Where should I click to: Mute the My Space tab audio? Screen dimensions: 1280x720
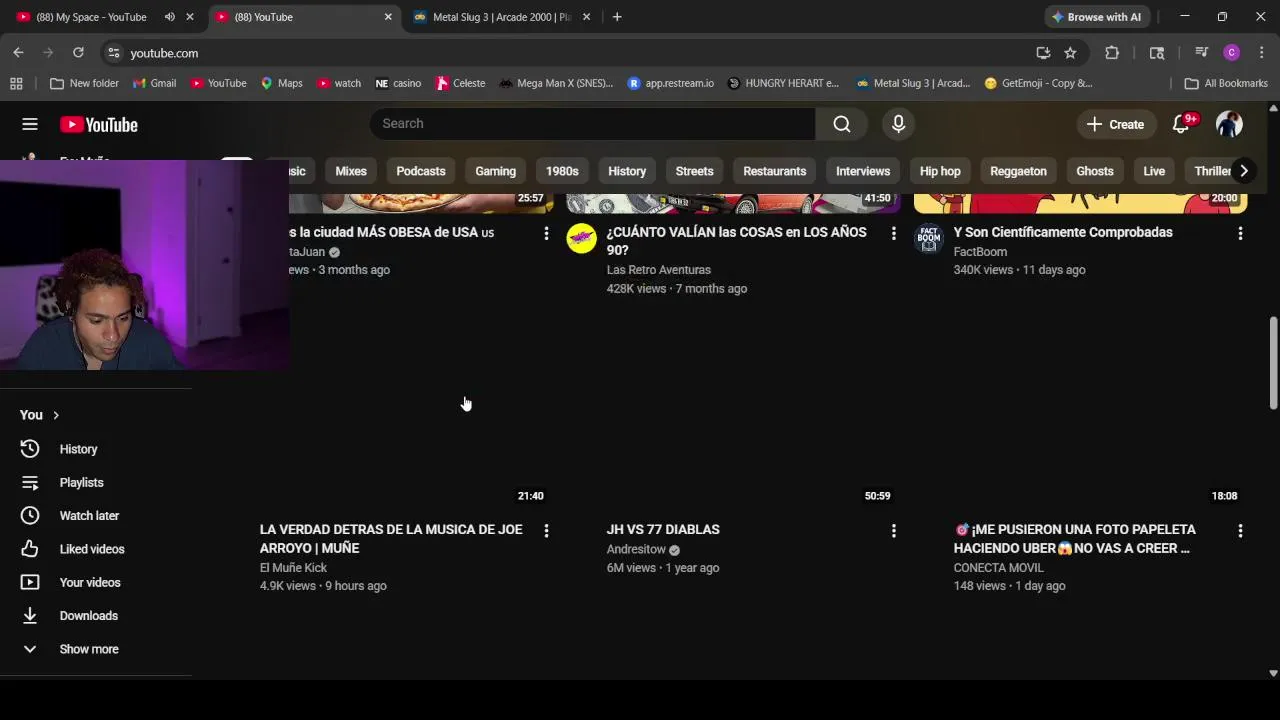pyautogui.click(x=169, y=17)
